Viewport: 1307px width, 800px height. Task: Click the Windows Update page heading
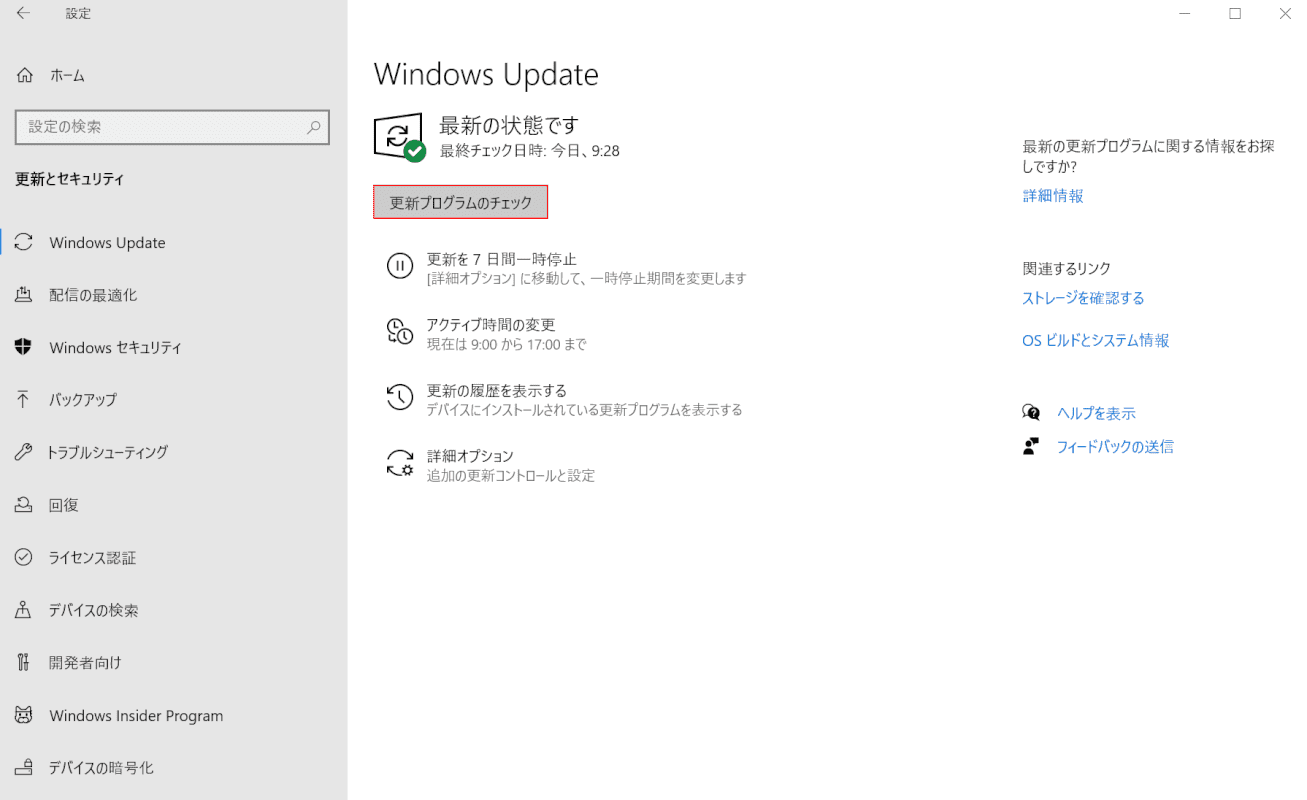pos(486,75)
